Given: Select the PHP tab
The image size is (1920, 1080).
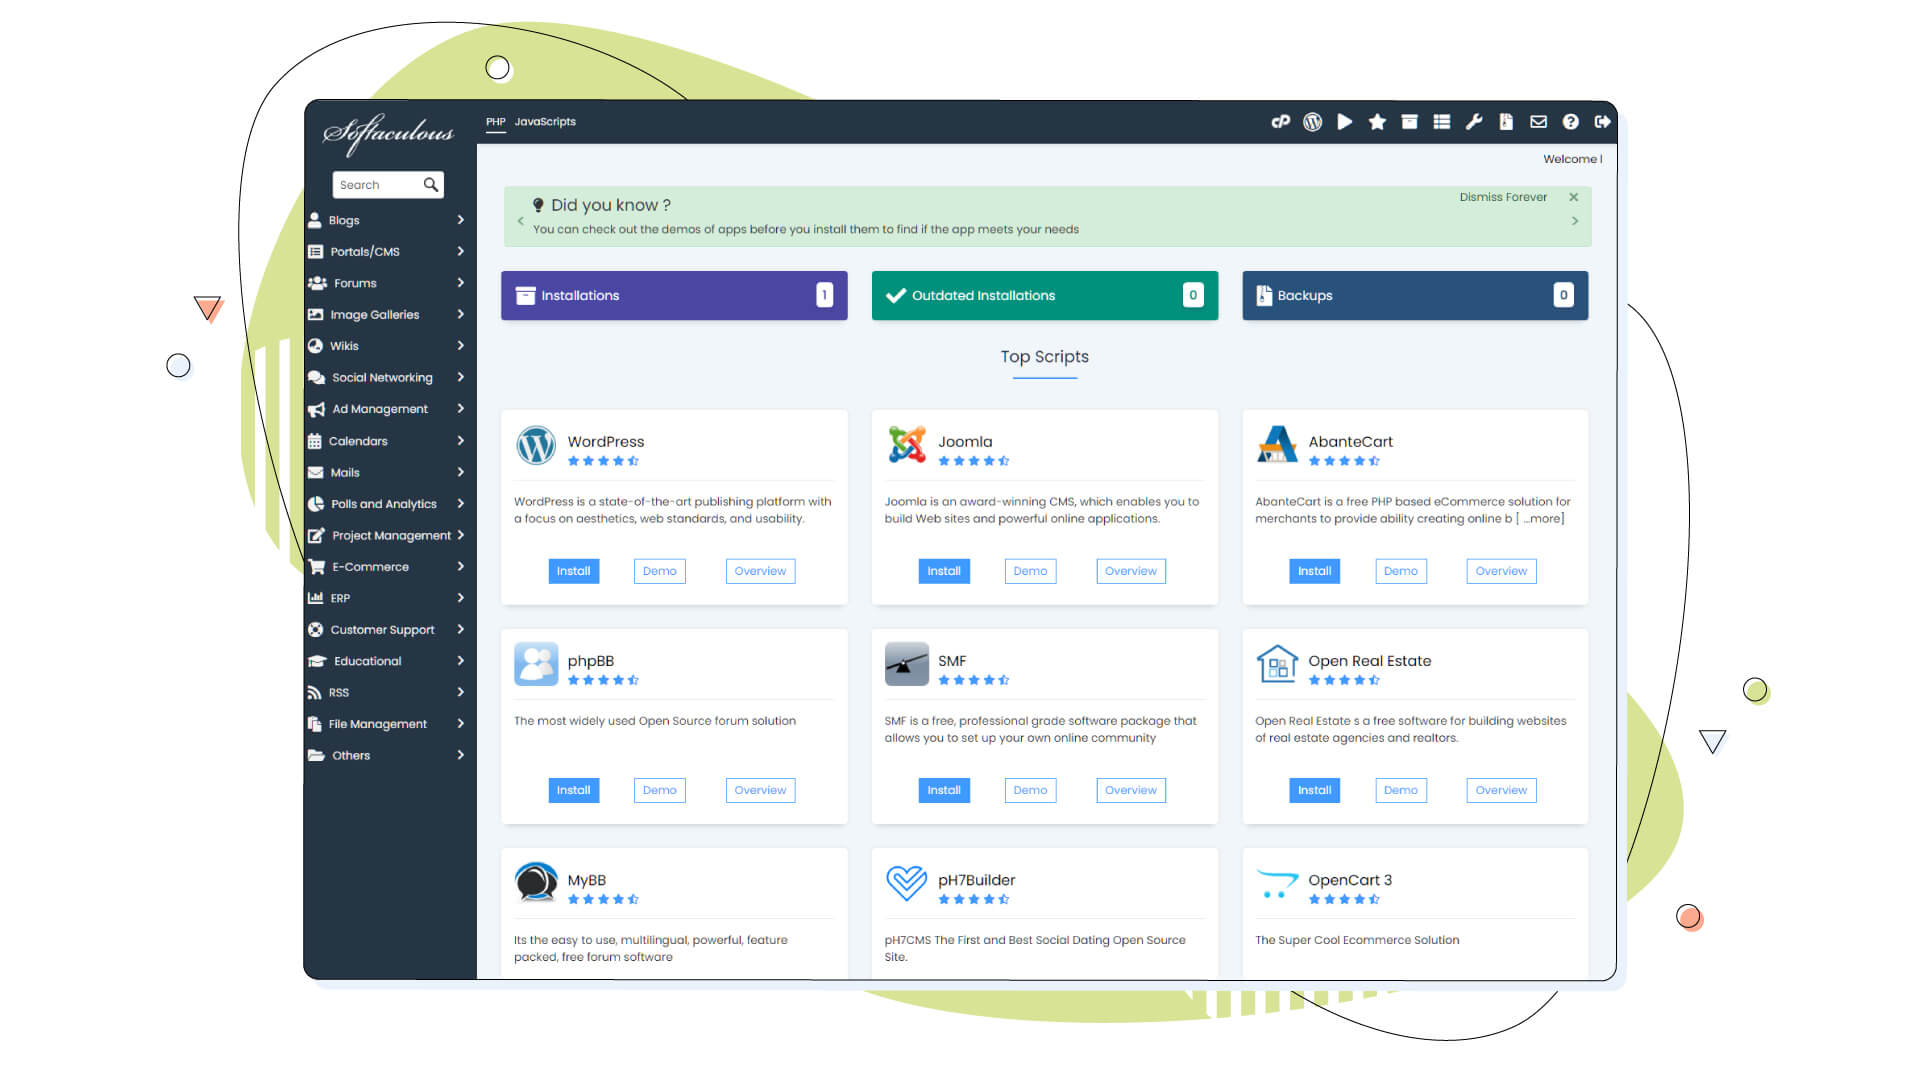Looking at the screenshot, I should [495, 122].
